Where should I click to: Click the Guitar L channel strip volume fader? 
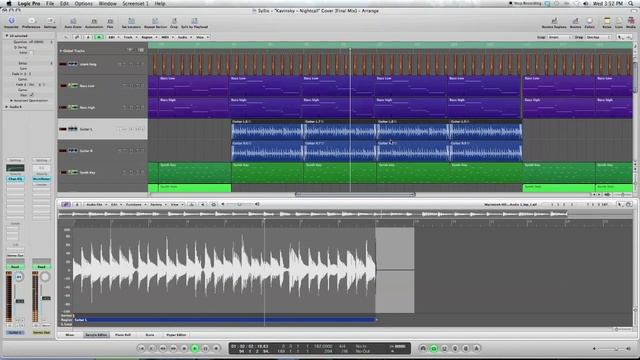coord(19,301)
